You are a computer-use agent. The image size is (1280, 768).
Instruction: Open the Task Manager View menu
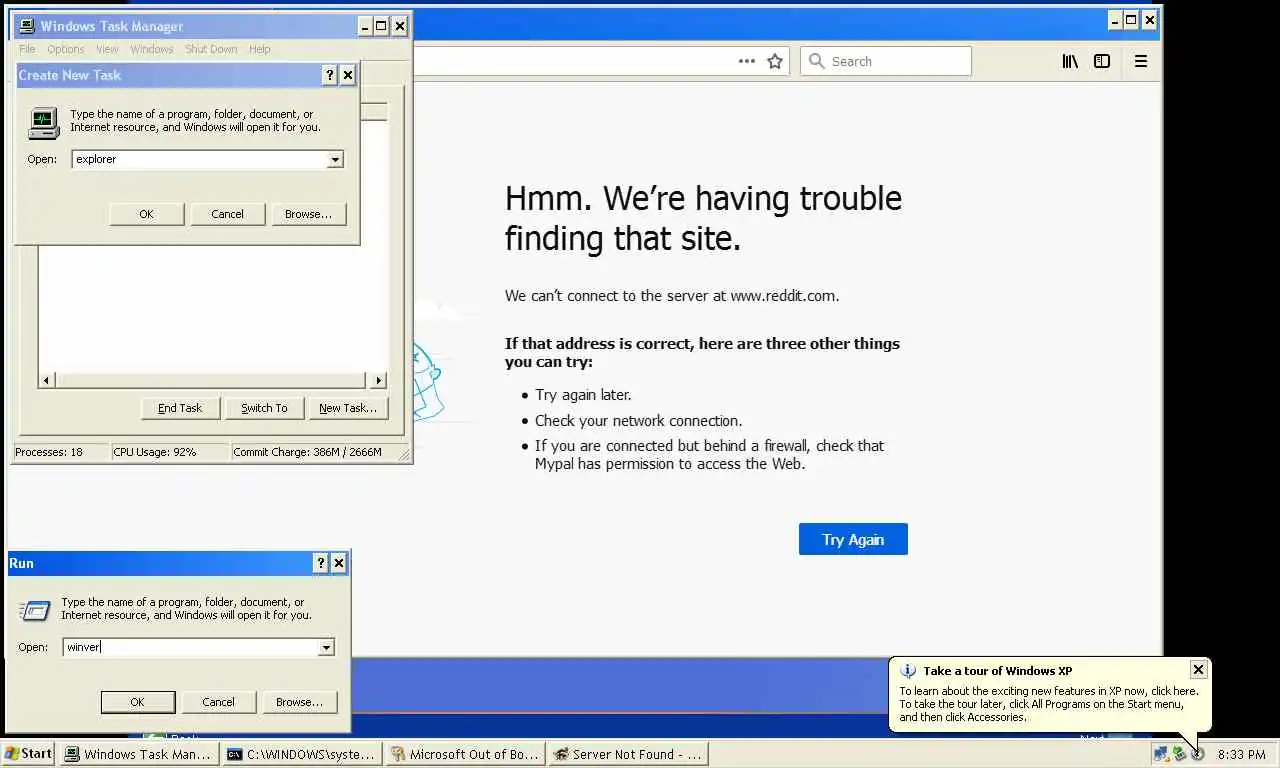(x=107, y=49)
